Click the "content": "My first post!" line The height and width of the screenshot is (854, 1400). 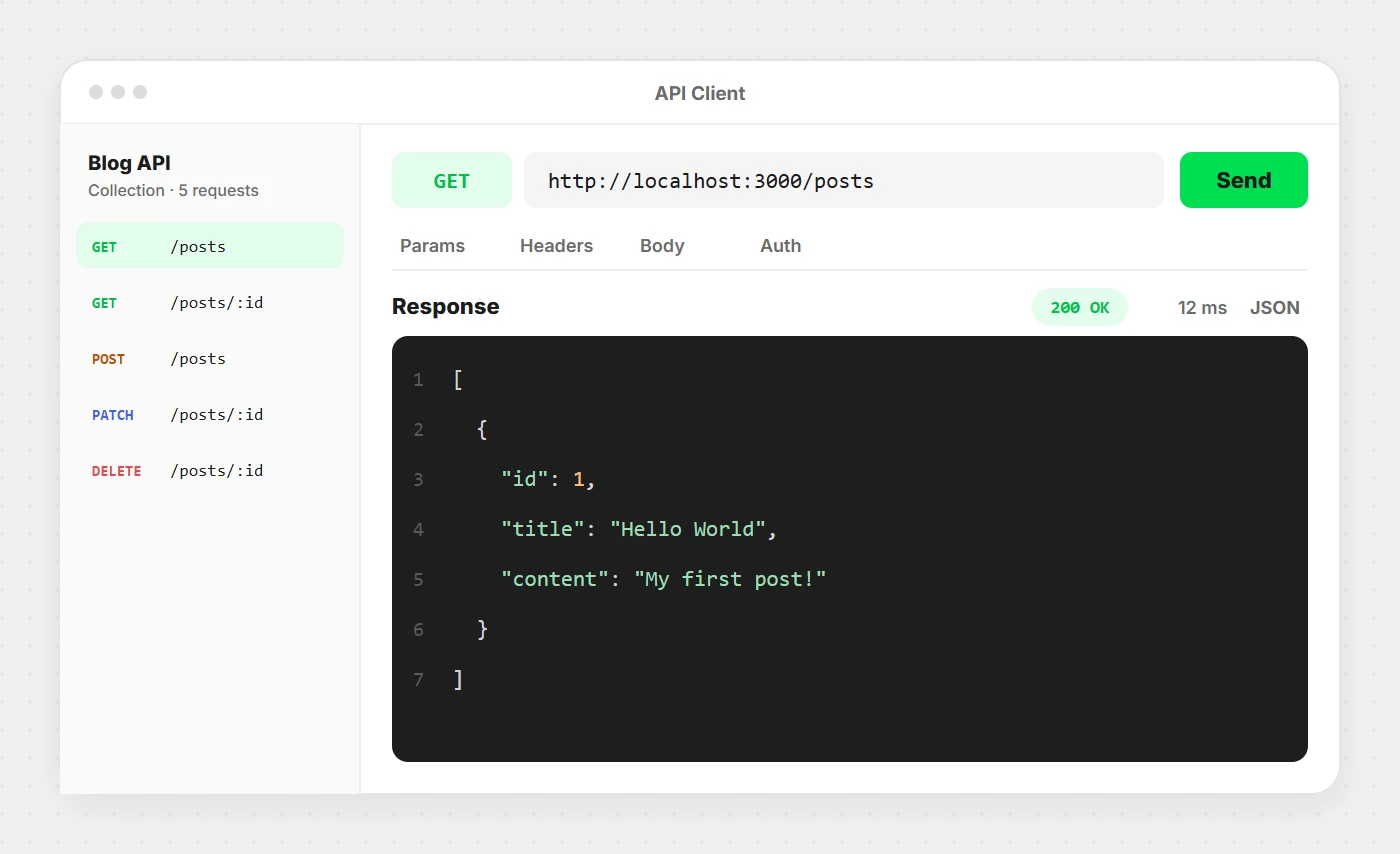[664, 579]
